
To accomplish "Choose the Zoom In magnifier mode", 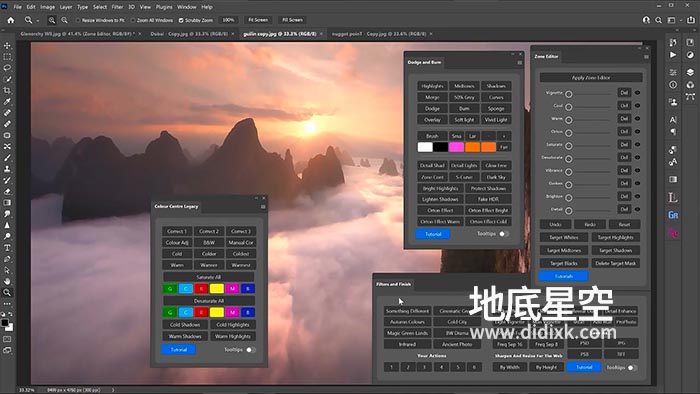I will (x=52, y=20).
